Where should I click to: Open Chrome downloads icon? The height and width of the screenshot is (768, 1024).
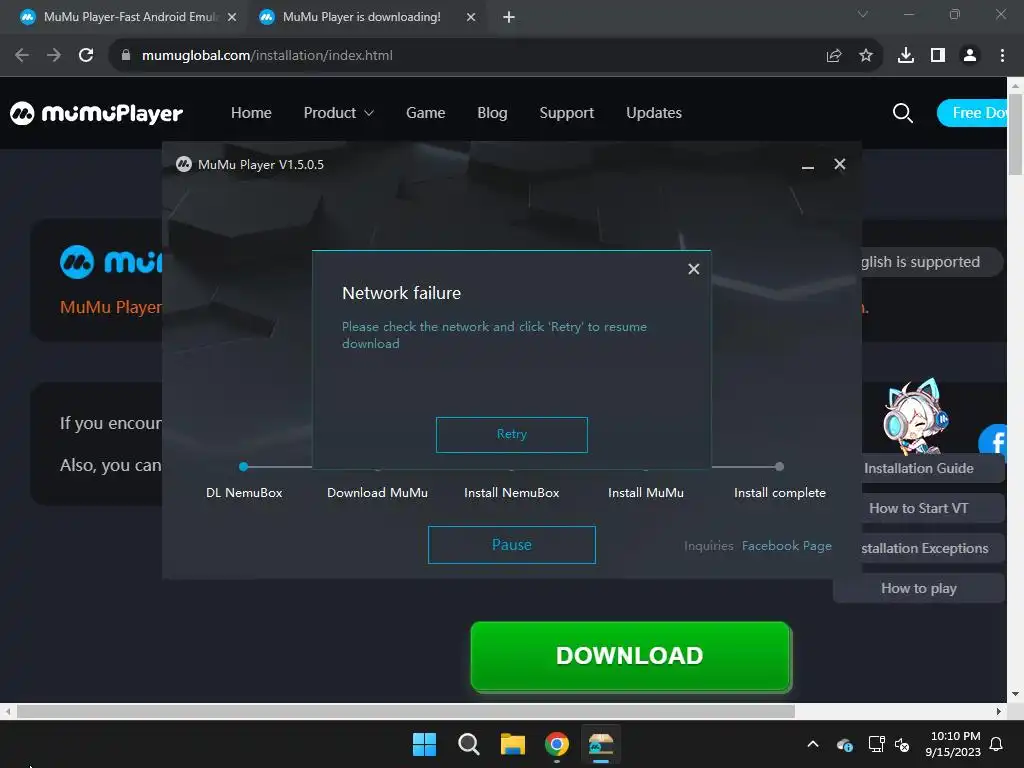pos(906,56)
